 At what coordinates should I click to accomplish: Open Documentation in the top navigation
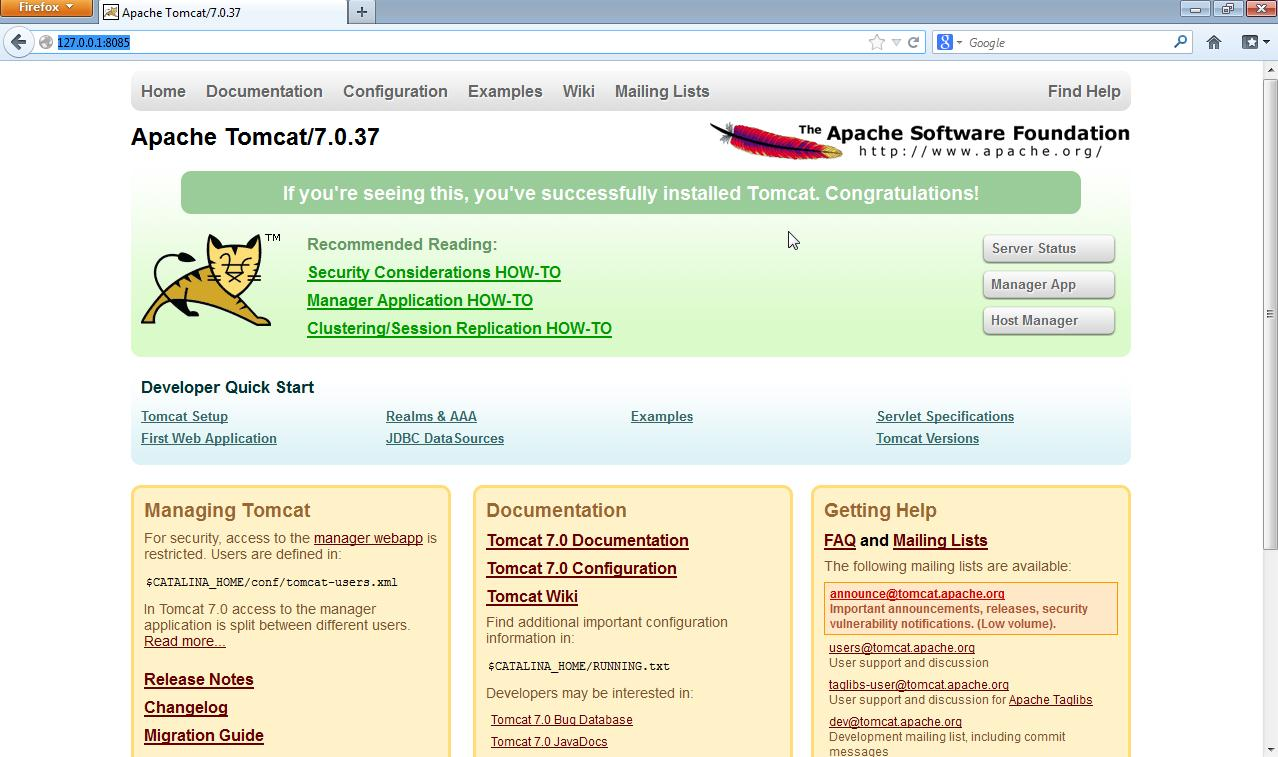[x=264, y=91]
